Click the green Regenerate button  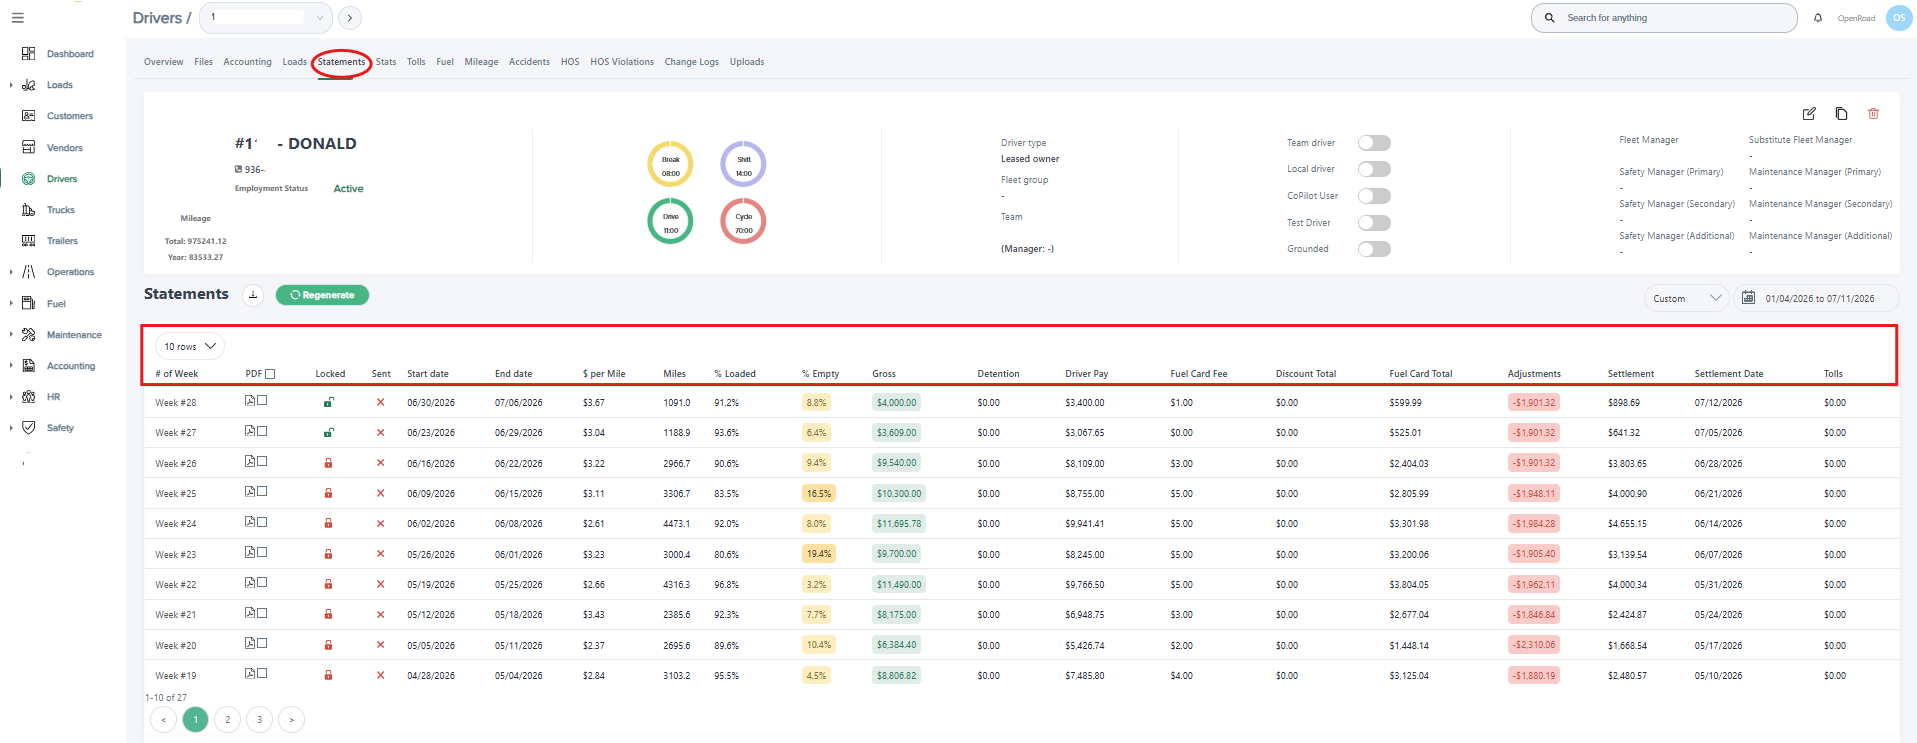coord(322,295)
